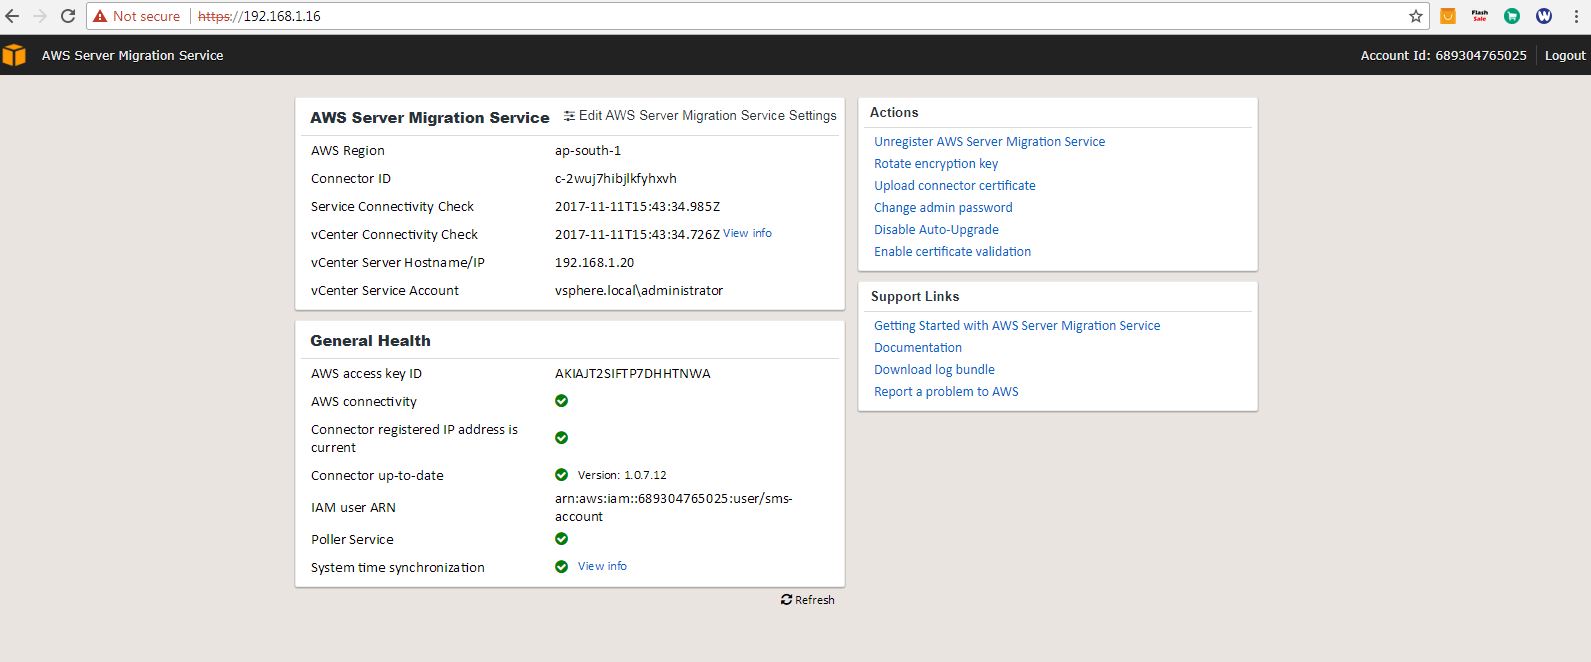Screen dimensions: 1591x662
Task: Click the green check beside Poller Service
Action: click(561, 539)
